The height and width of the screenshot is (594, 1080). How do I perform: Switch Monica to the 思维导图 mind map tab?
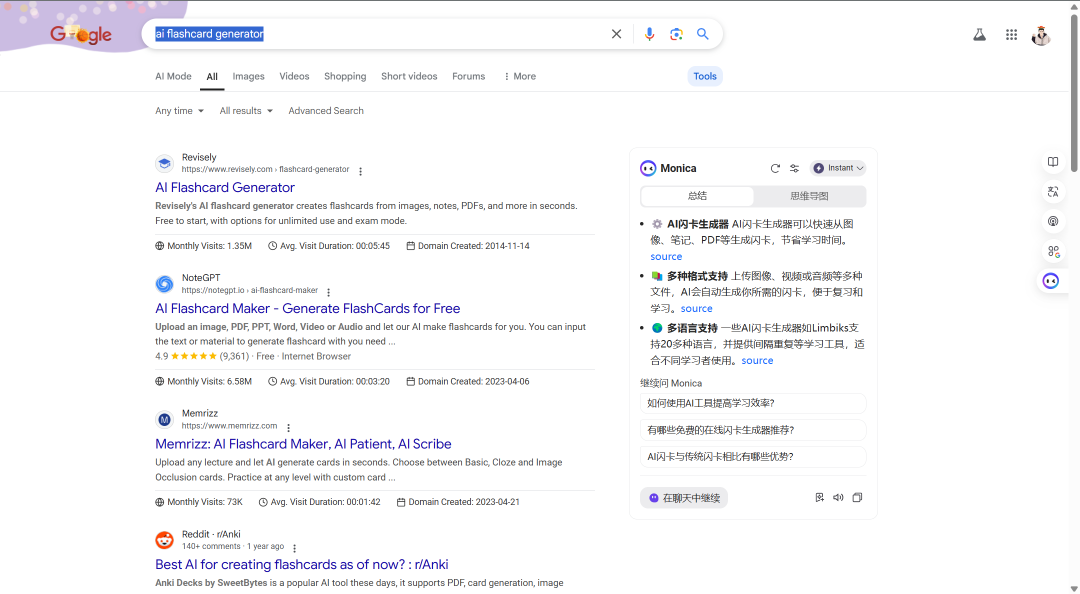pyautogui.click(x=809, y=196)
